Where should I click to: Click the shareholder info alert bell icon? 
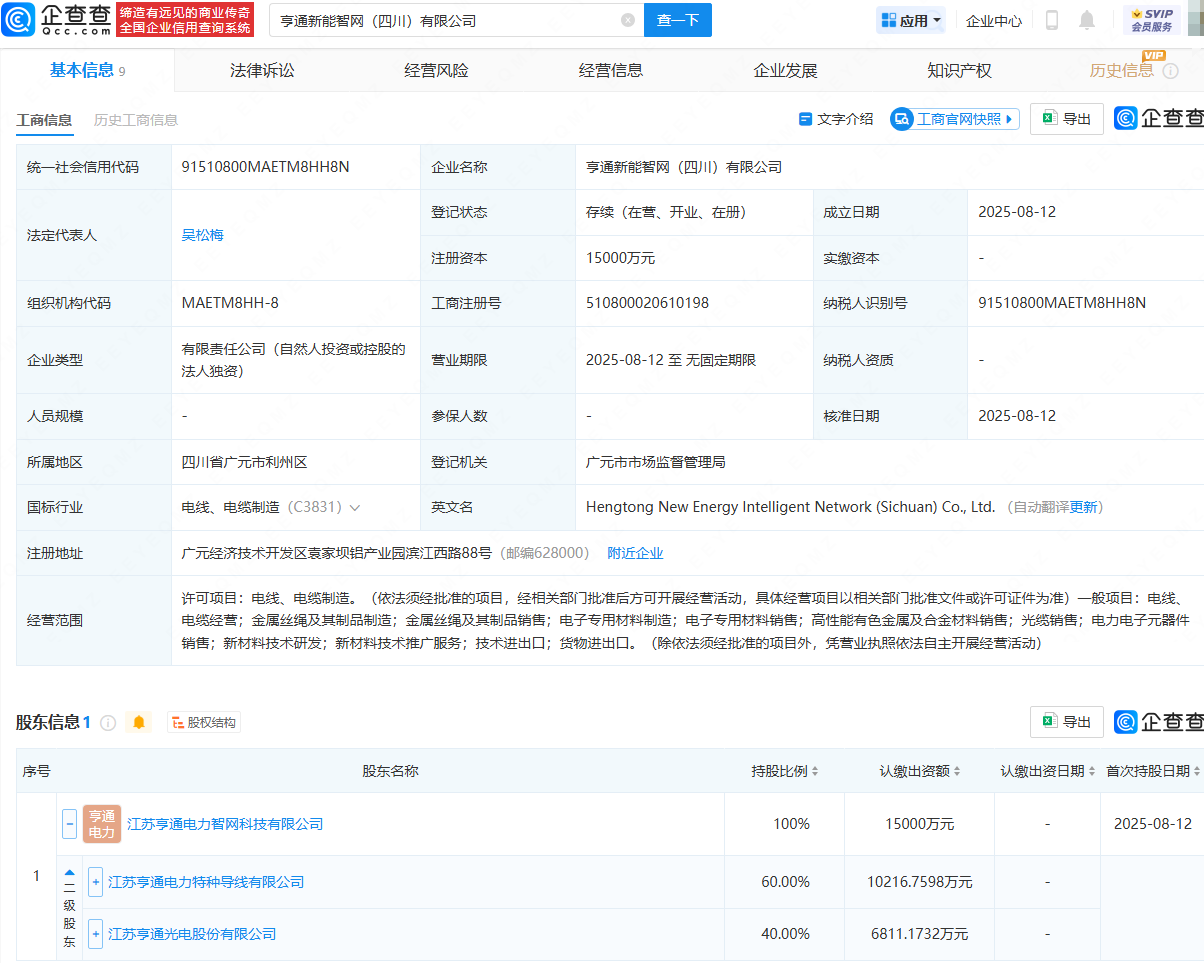139,722
